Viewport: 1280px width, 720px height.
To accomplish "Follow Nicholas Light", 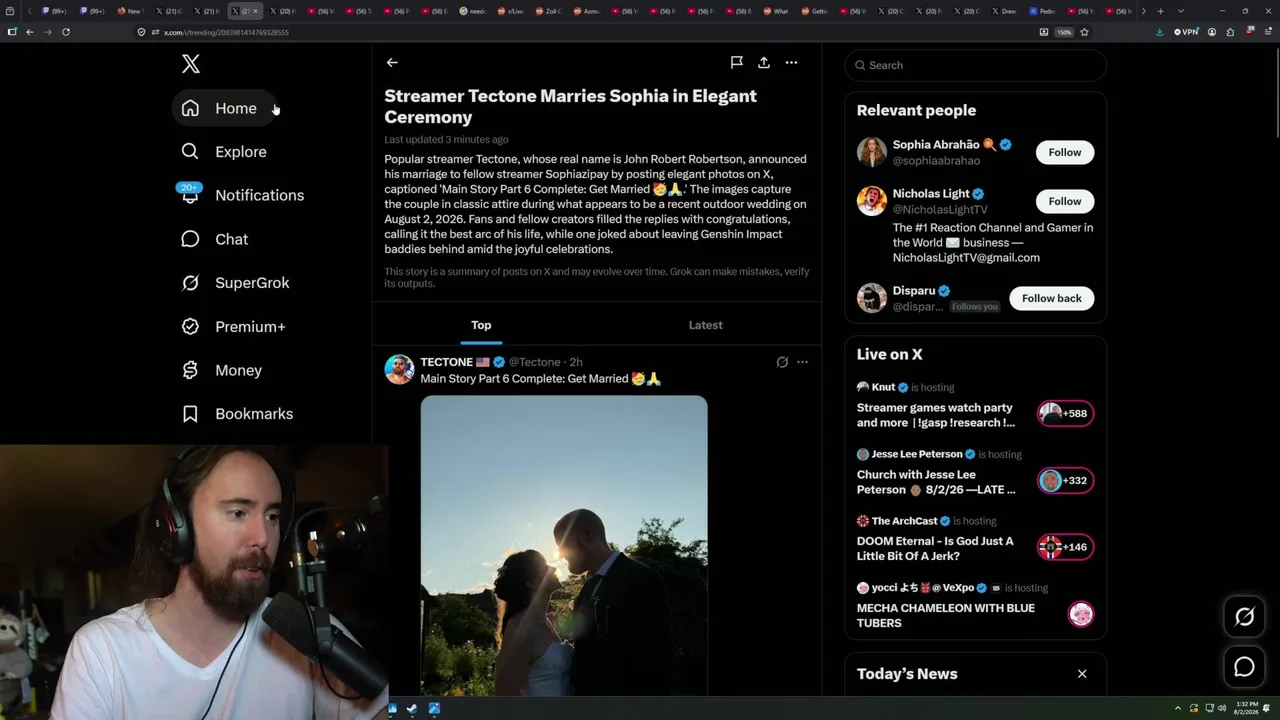I will (1065, 201).
